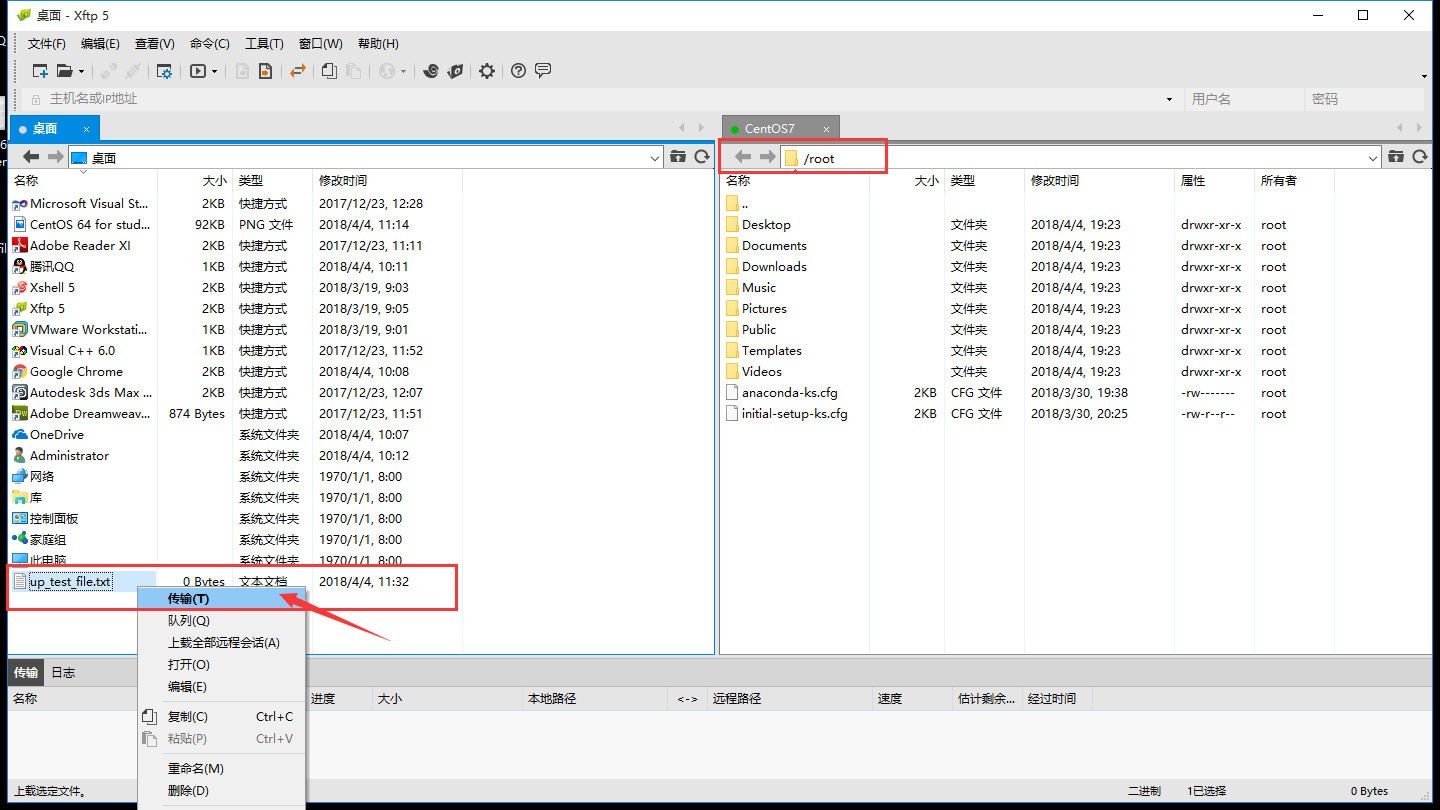Click the Open Session folder icon
Screen dimensions: 1440x810
[65, 71]
